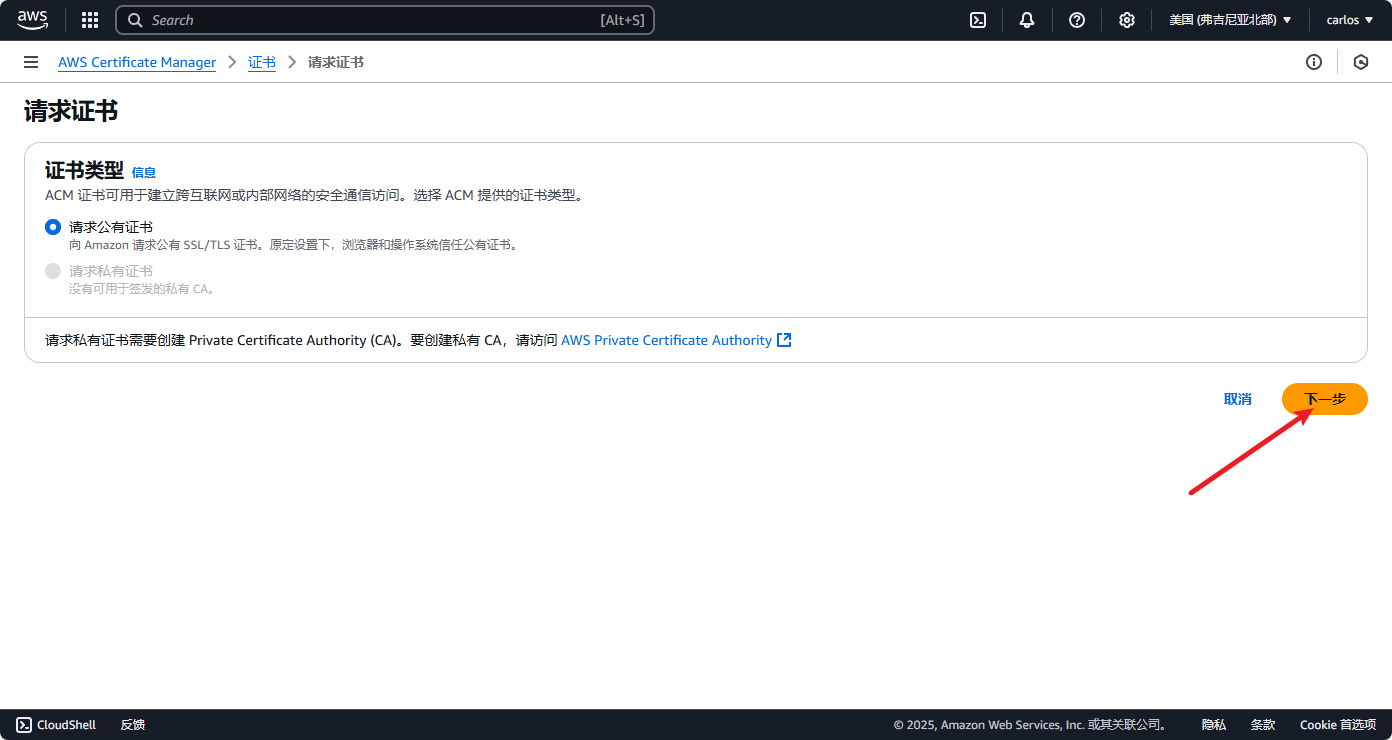
Task: Click the 证书类型 section heading
Action: [84, 170]
